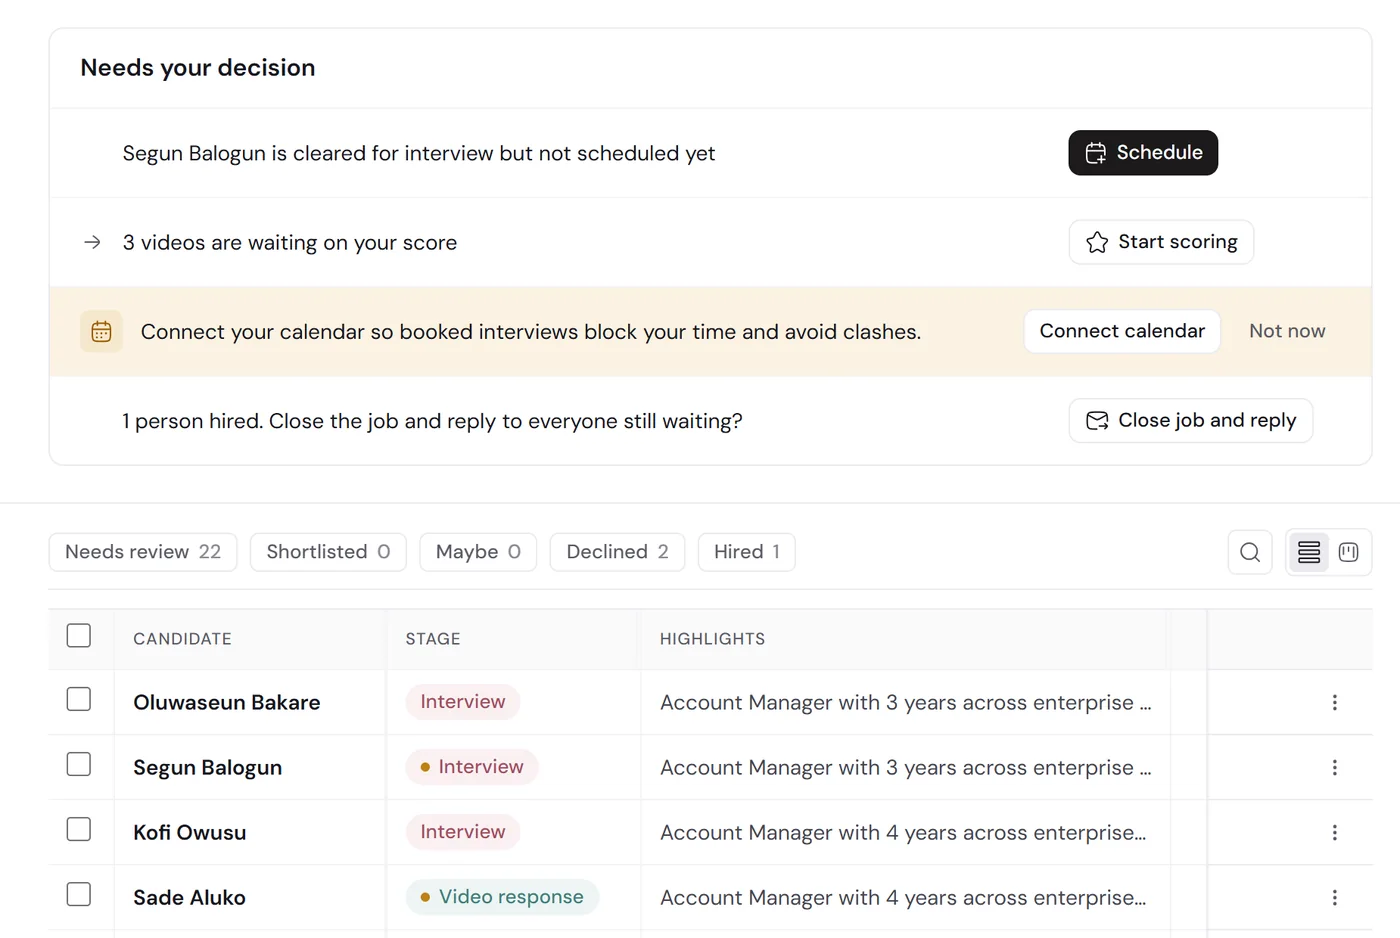Viewport: 1400px width, 938px height.
Task: Click Close job and reply button
Action: coord(1191,420)
